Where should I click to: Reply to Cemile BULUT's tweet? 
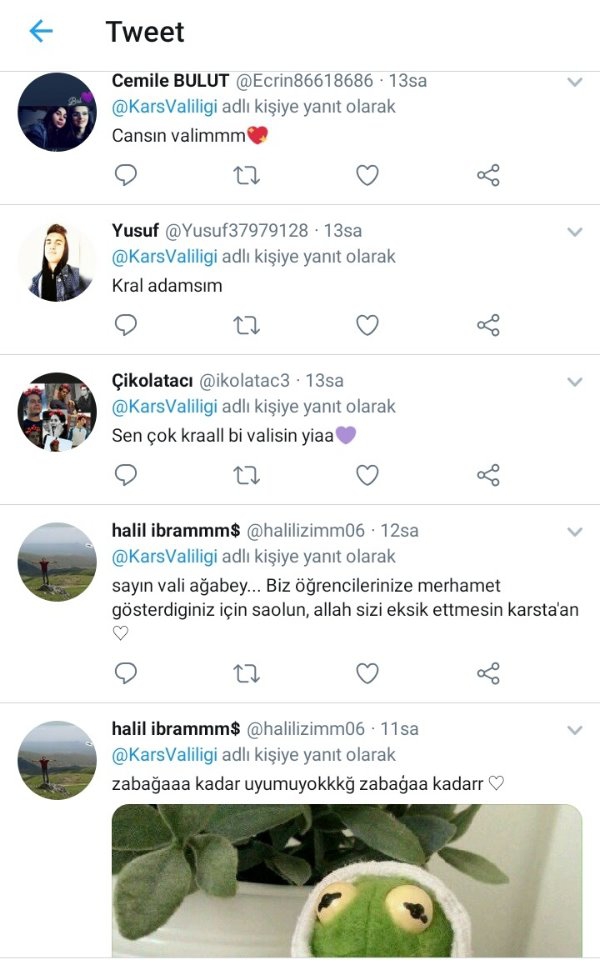click(x=126, y=175)
